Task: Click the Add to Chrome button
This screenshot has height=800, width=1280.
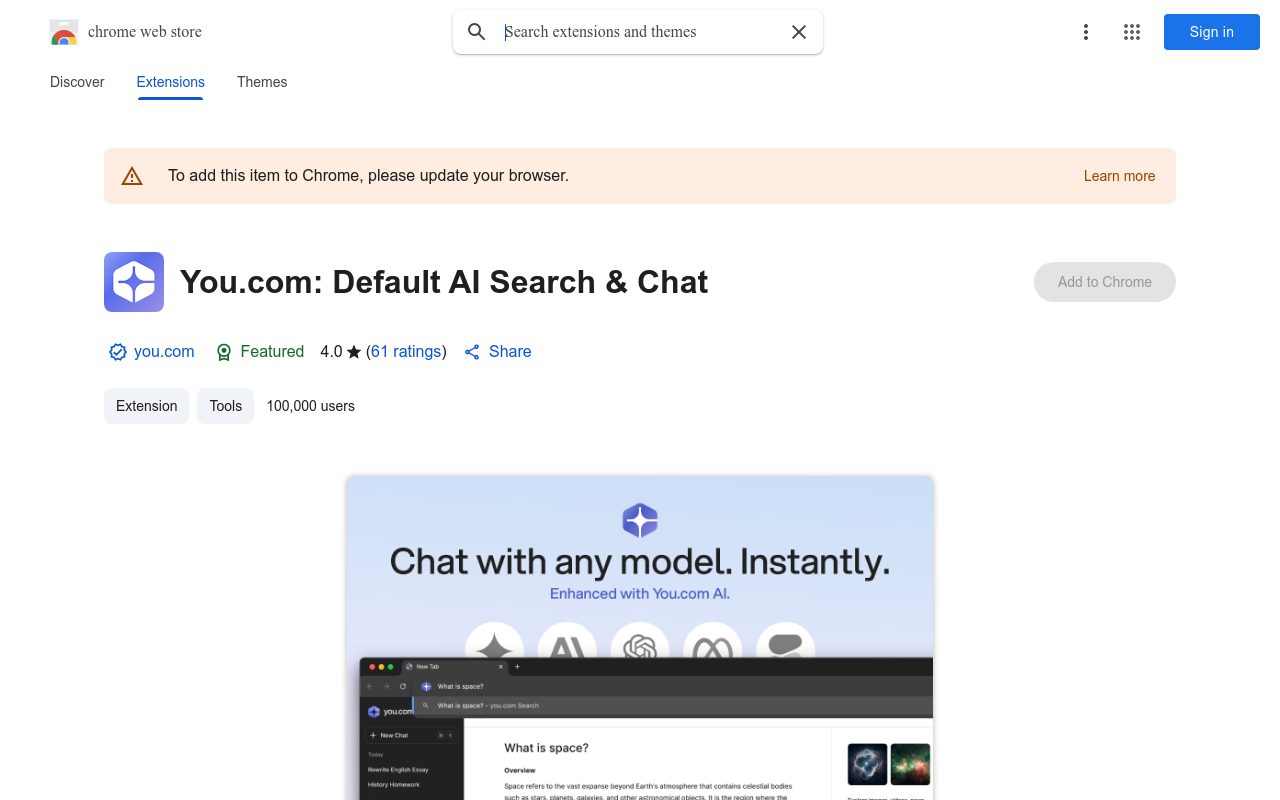Action: (1105, 282)
